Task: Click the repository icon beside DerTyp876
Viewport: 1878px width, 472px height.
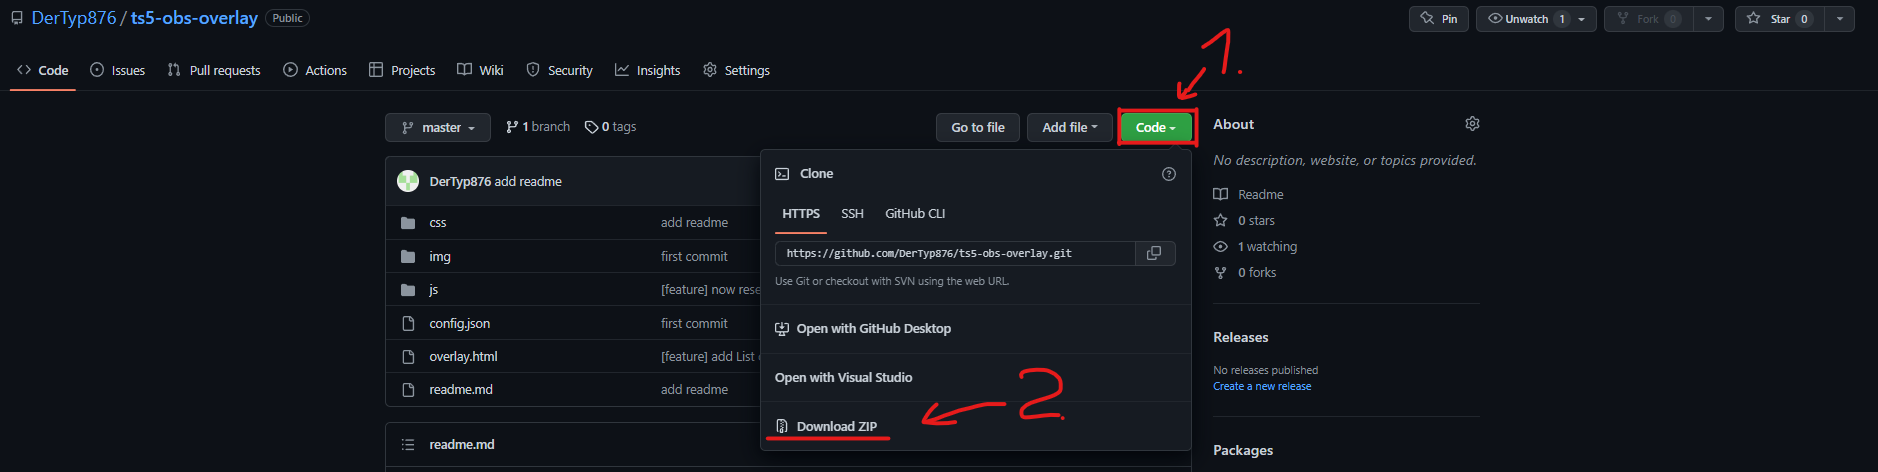Action: point(17,18)
